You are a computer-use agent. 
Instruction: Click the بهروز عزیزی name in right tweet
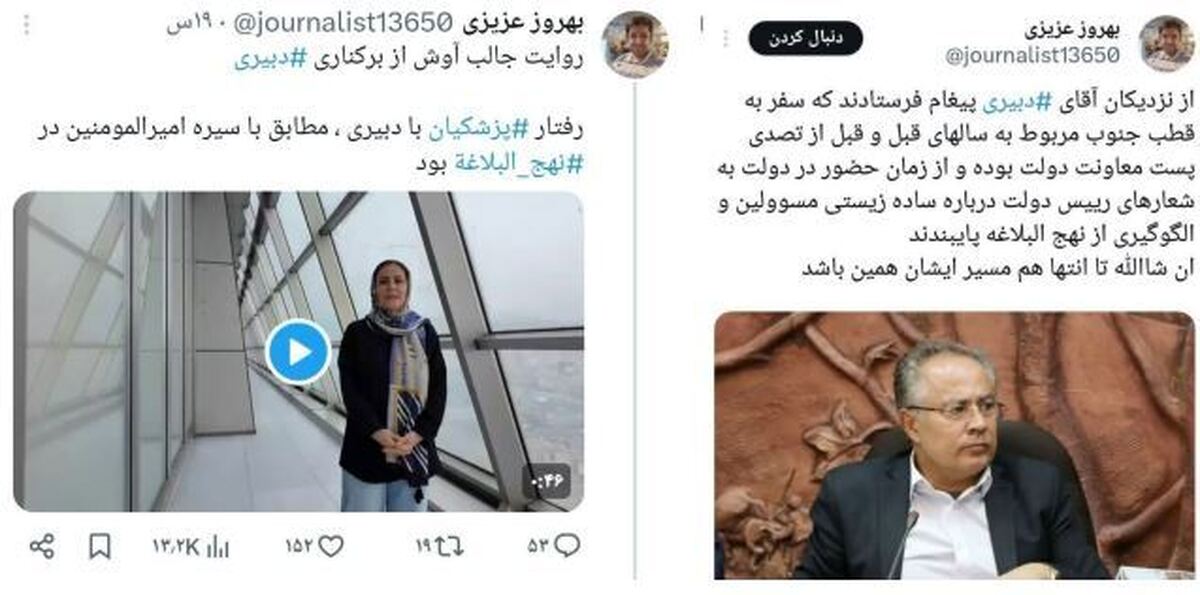[x=1072, y=29]
